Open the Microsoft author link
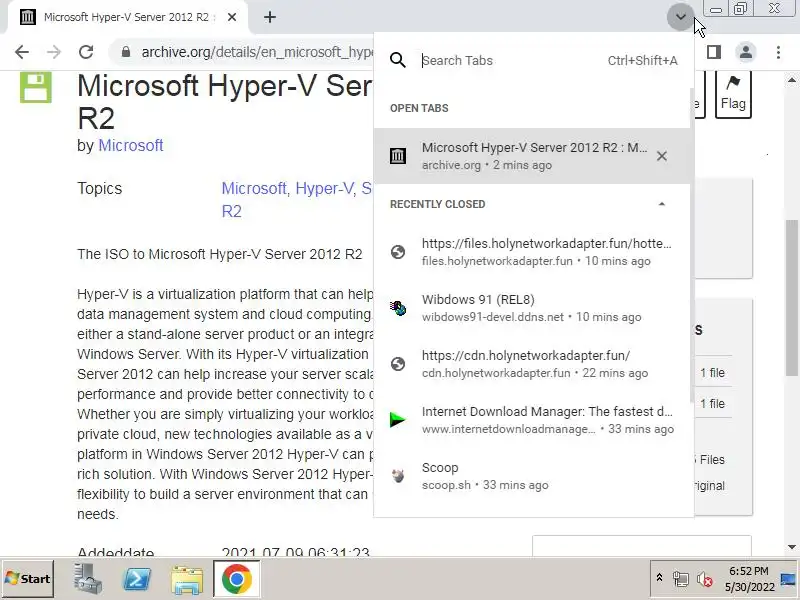 click(x=131, y=145)
